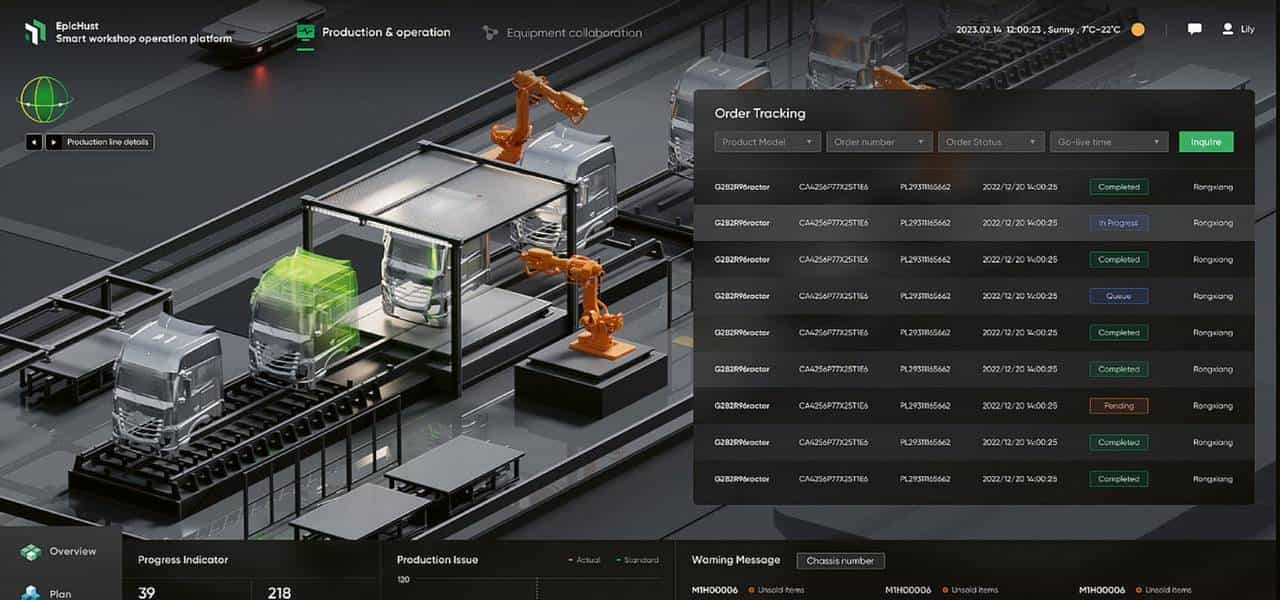Click the Production line details label
Screen dimensions: 1280x600
[x=108, y=142]
